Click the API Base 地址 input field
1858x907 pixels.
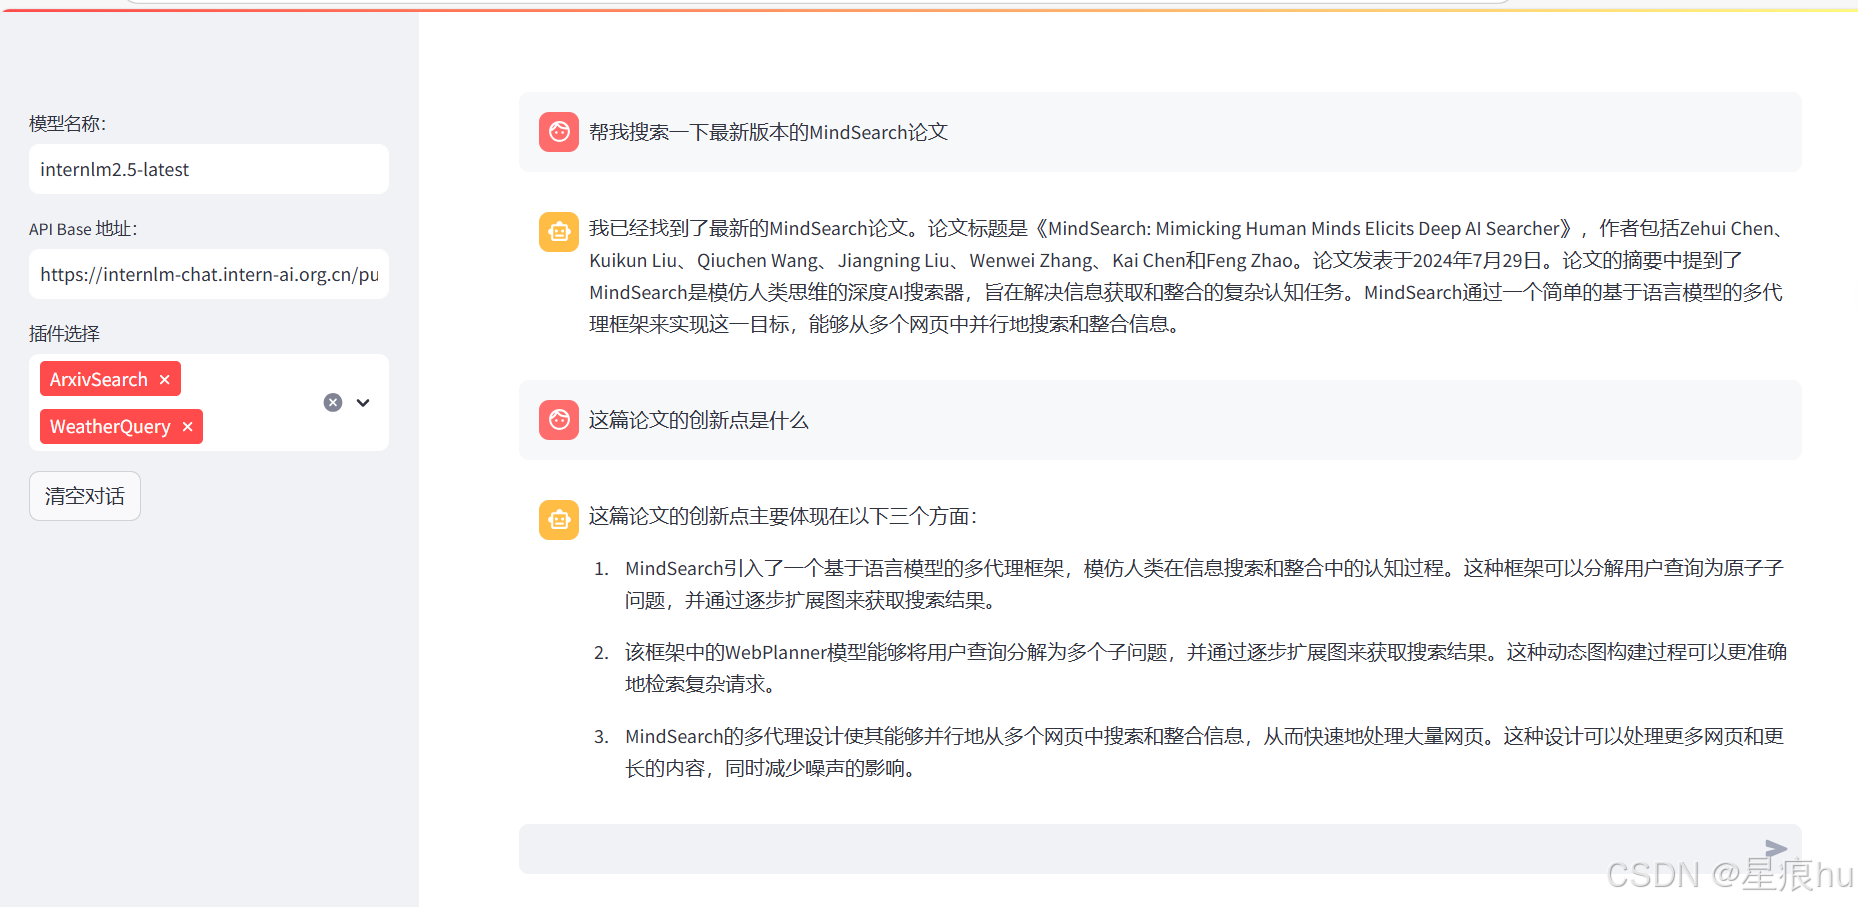[x=208, y=274]
